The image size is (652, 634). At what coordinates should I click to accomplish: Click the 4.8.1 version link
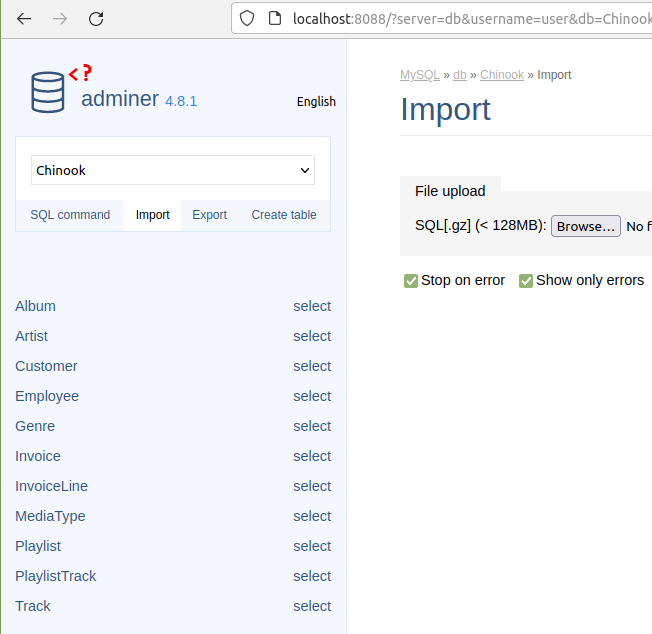click(x=181, y=101)
